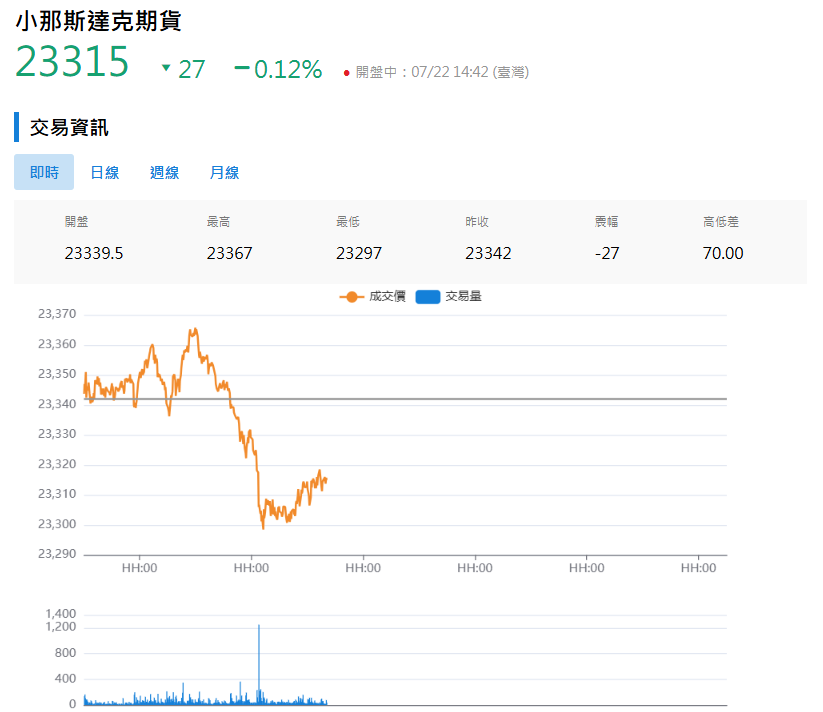Click the 小那斯達克期貨 title
Image resolution: width=823 pixels, height=712 pixels.
tap(98, 22)
